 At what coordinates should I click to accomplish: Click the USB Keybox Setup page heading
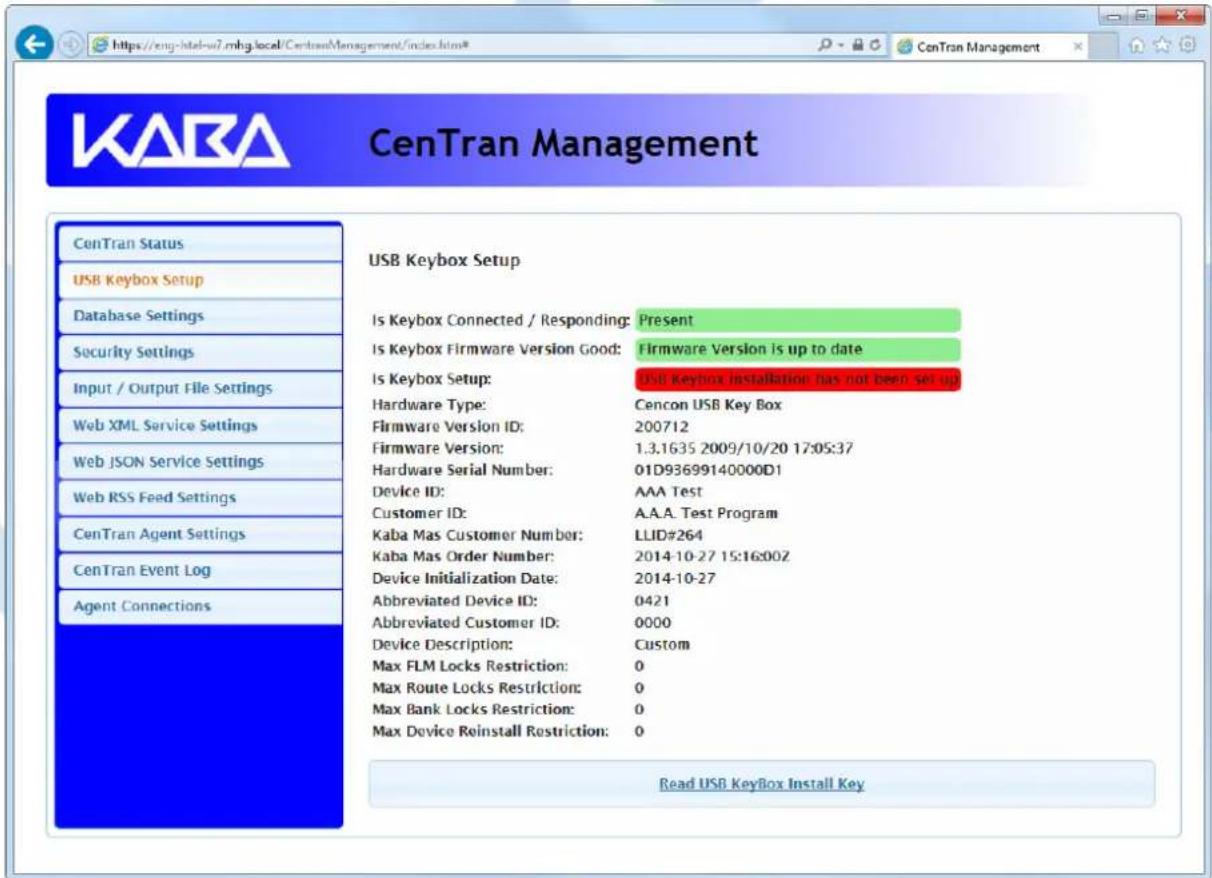point(445,261)
